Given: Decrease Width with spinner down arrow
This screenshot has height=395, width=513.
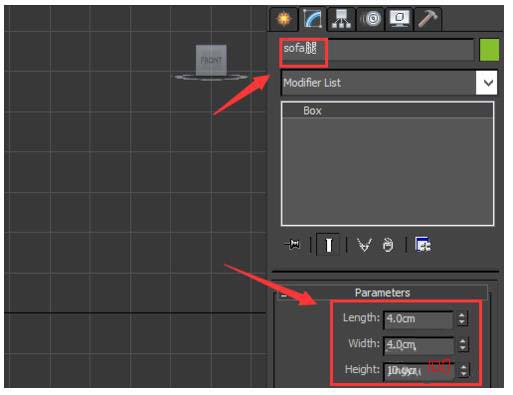Looking at the screenshot, I should [462, 349].
